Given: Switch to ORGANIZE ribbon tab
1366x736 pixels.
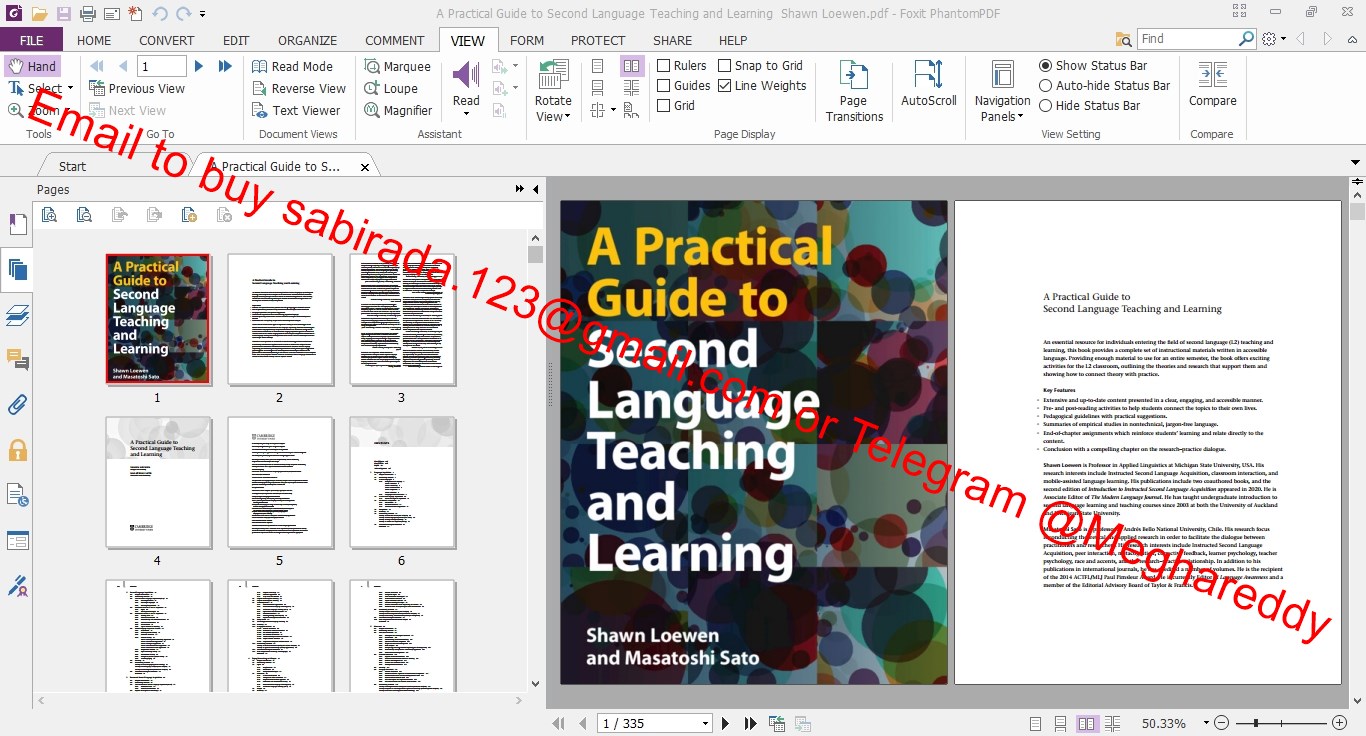Looking at the screenshot, I should (307, 40).
